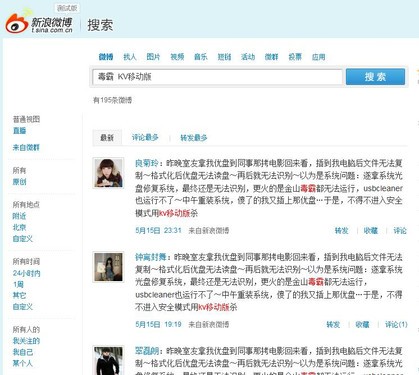Filter to 我关注的 authors
Screen dimensions: 419x375
tap(26, 341)
